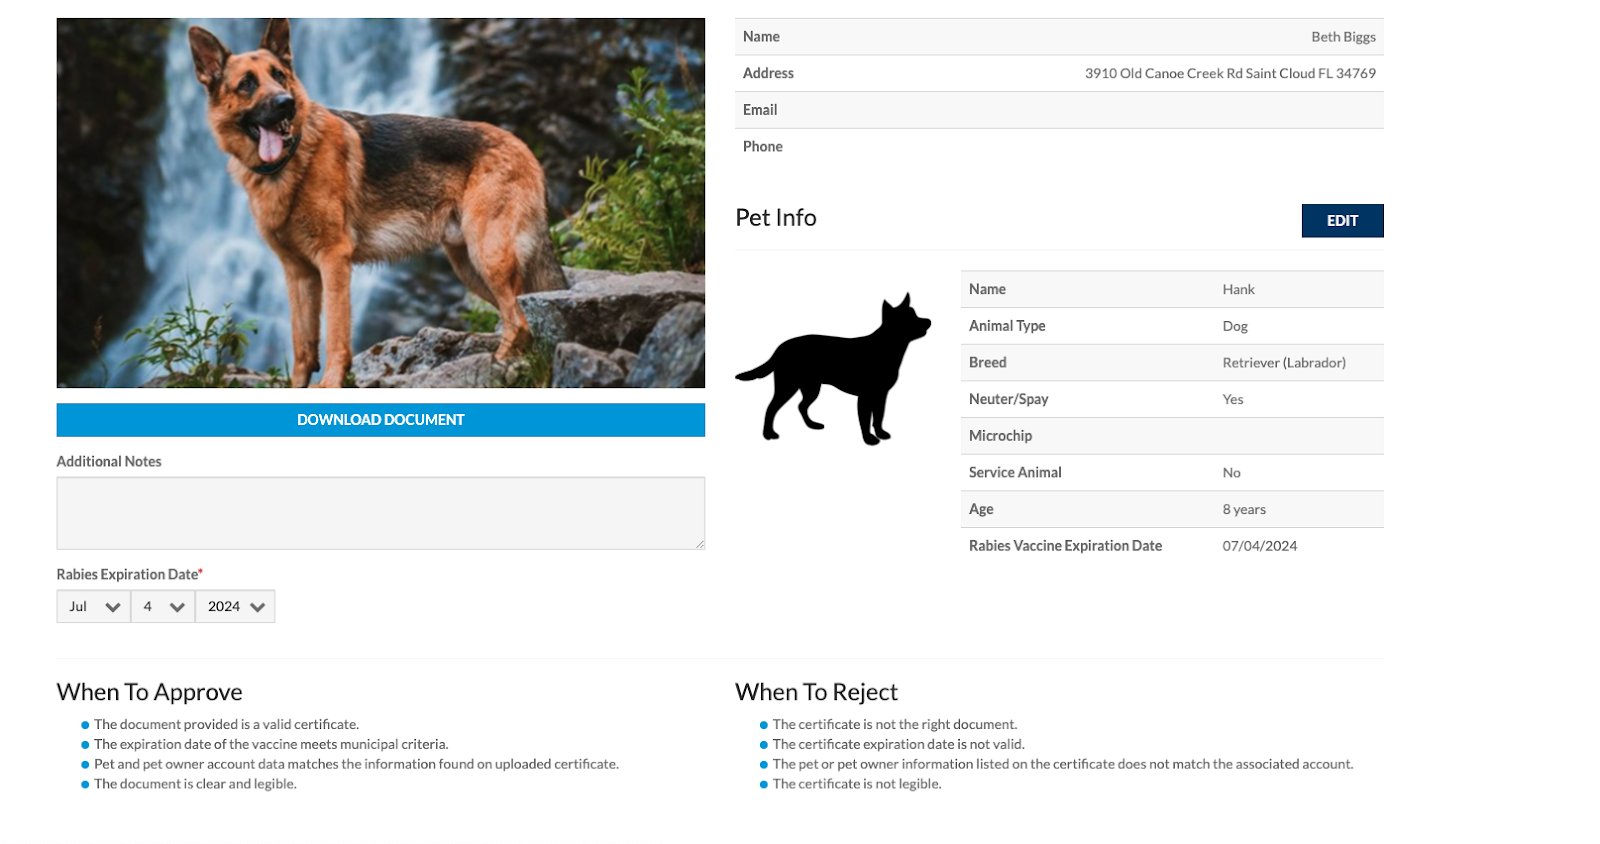Click the black dog silhouette icon
This screenshot has height=844, width=1600.
point(834,370)
